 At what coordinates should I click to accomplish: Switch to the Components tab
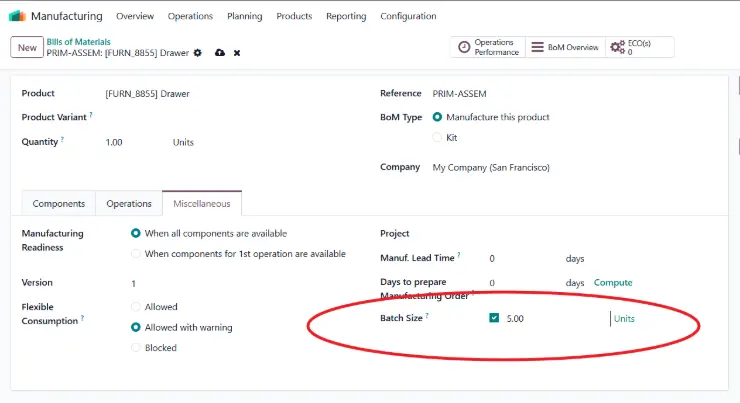point(58,204)
